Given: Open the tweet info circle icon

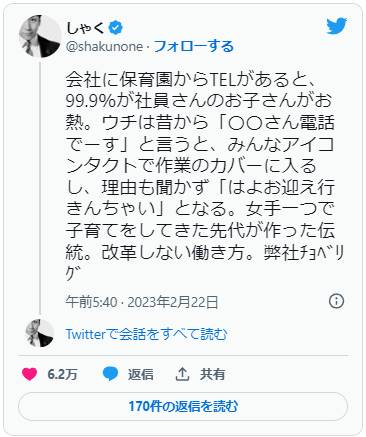Looking at the screenshot, I should click(336, 301).
